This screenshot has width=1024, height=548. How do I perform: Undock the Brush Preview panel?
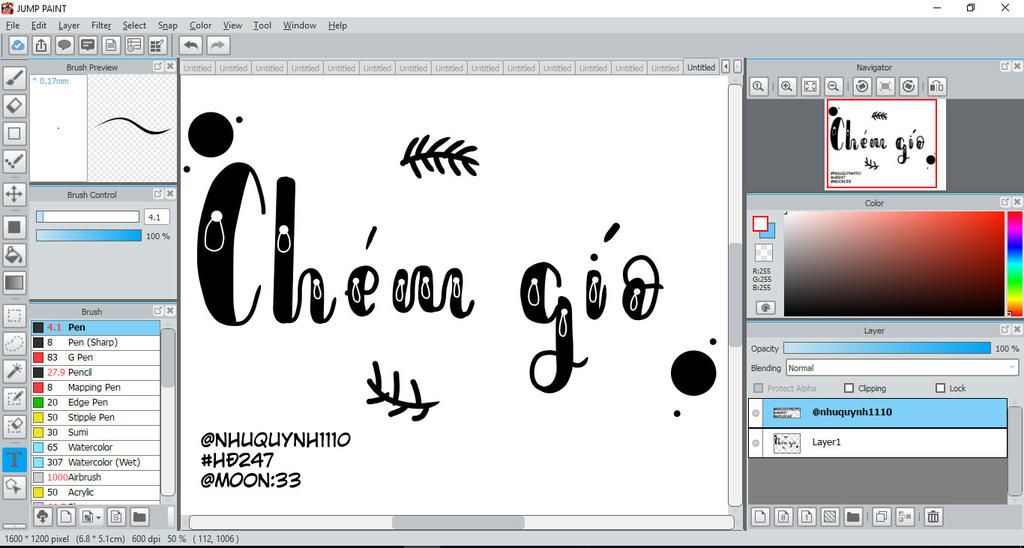coord(158,67)
